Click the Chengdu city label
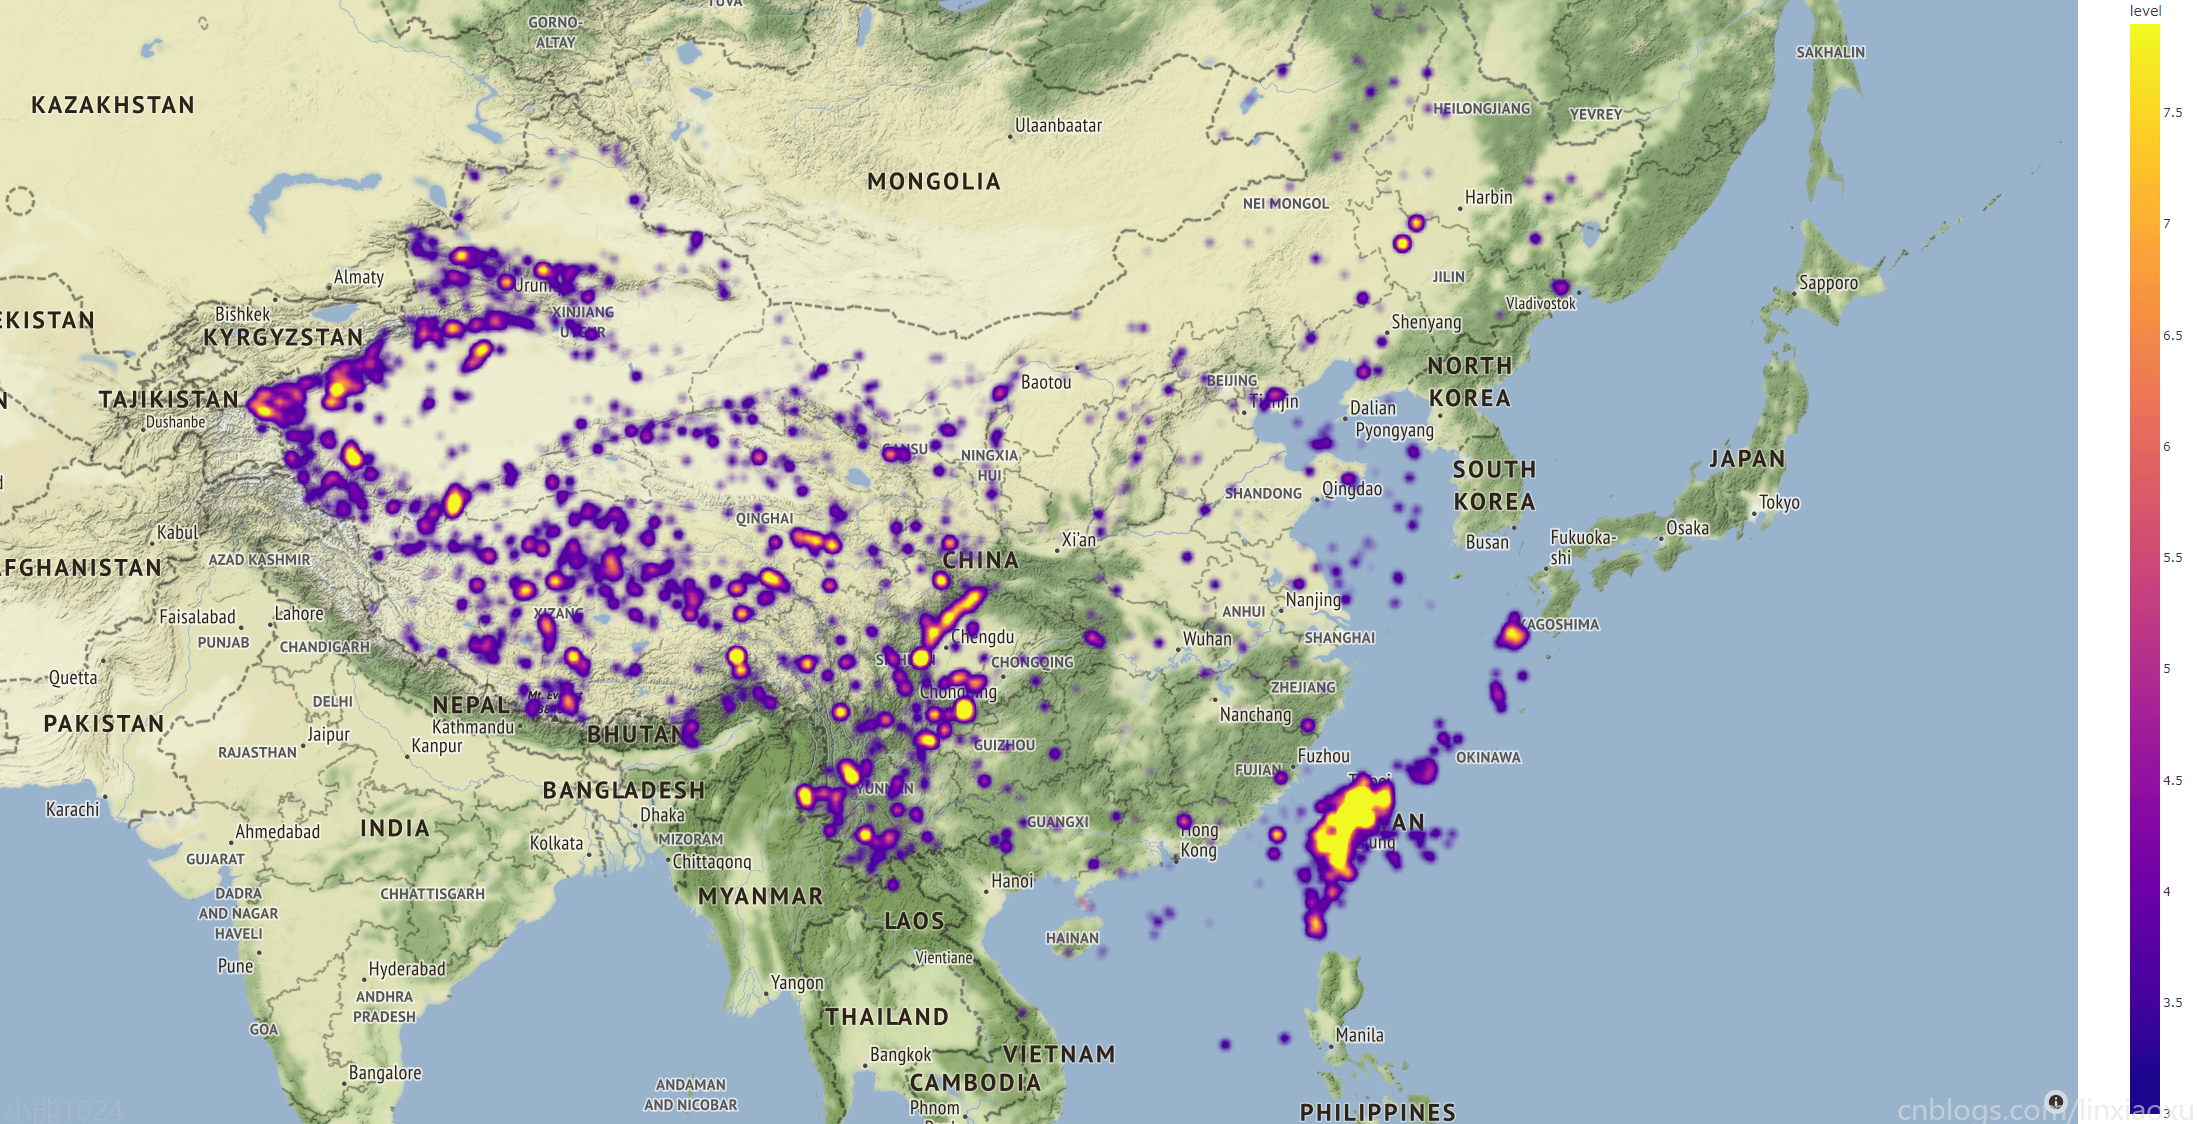Viewport: 2199px width, 1124px height. point(982,637)
